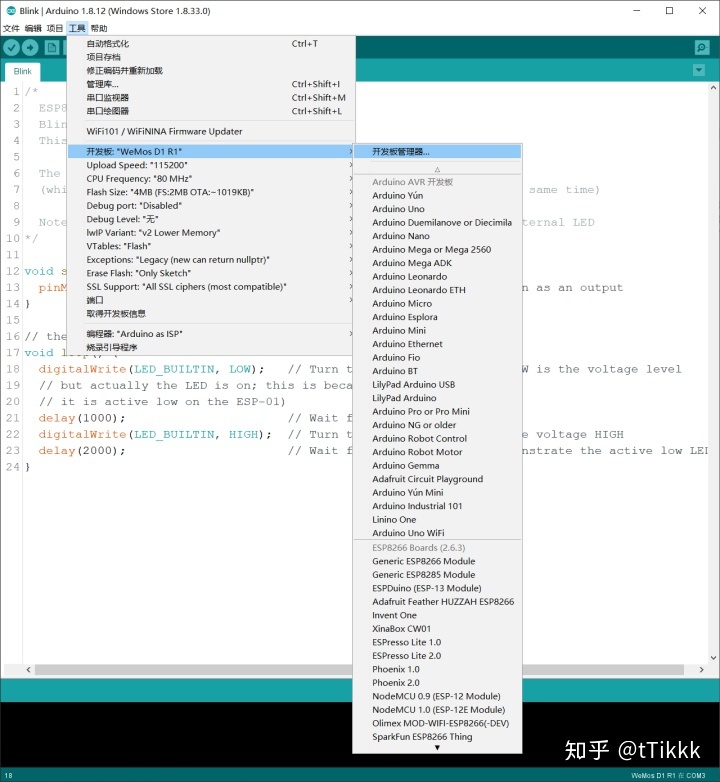Select SparkFun ESP8266 Thing board
Viewport: 720px width, 782px height.
(437, 737)
